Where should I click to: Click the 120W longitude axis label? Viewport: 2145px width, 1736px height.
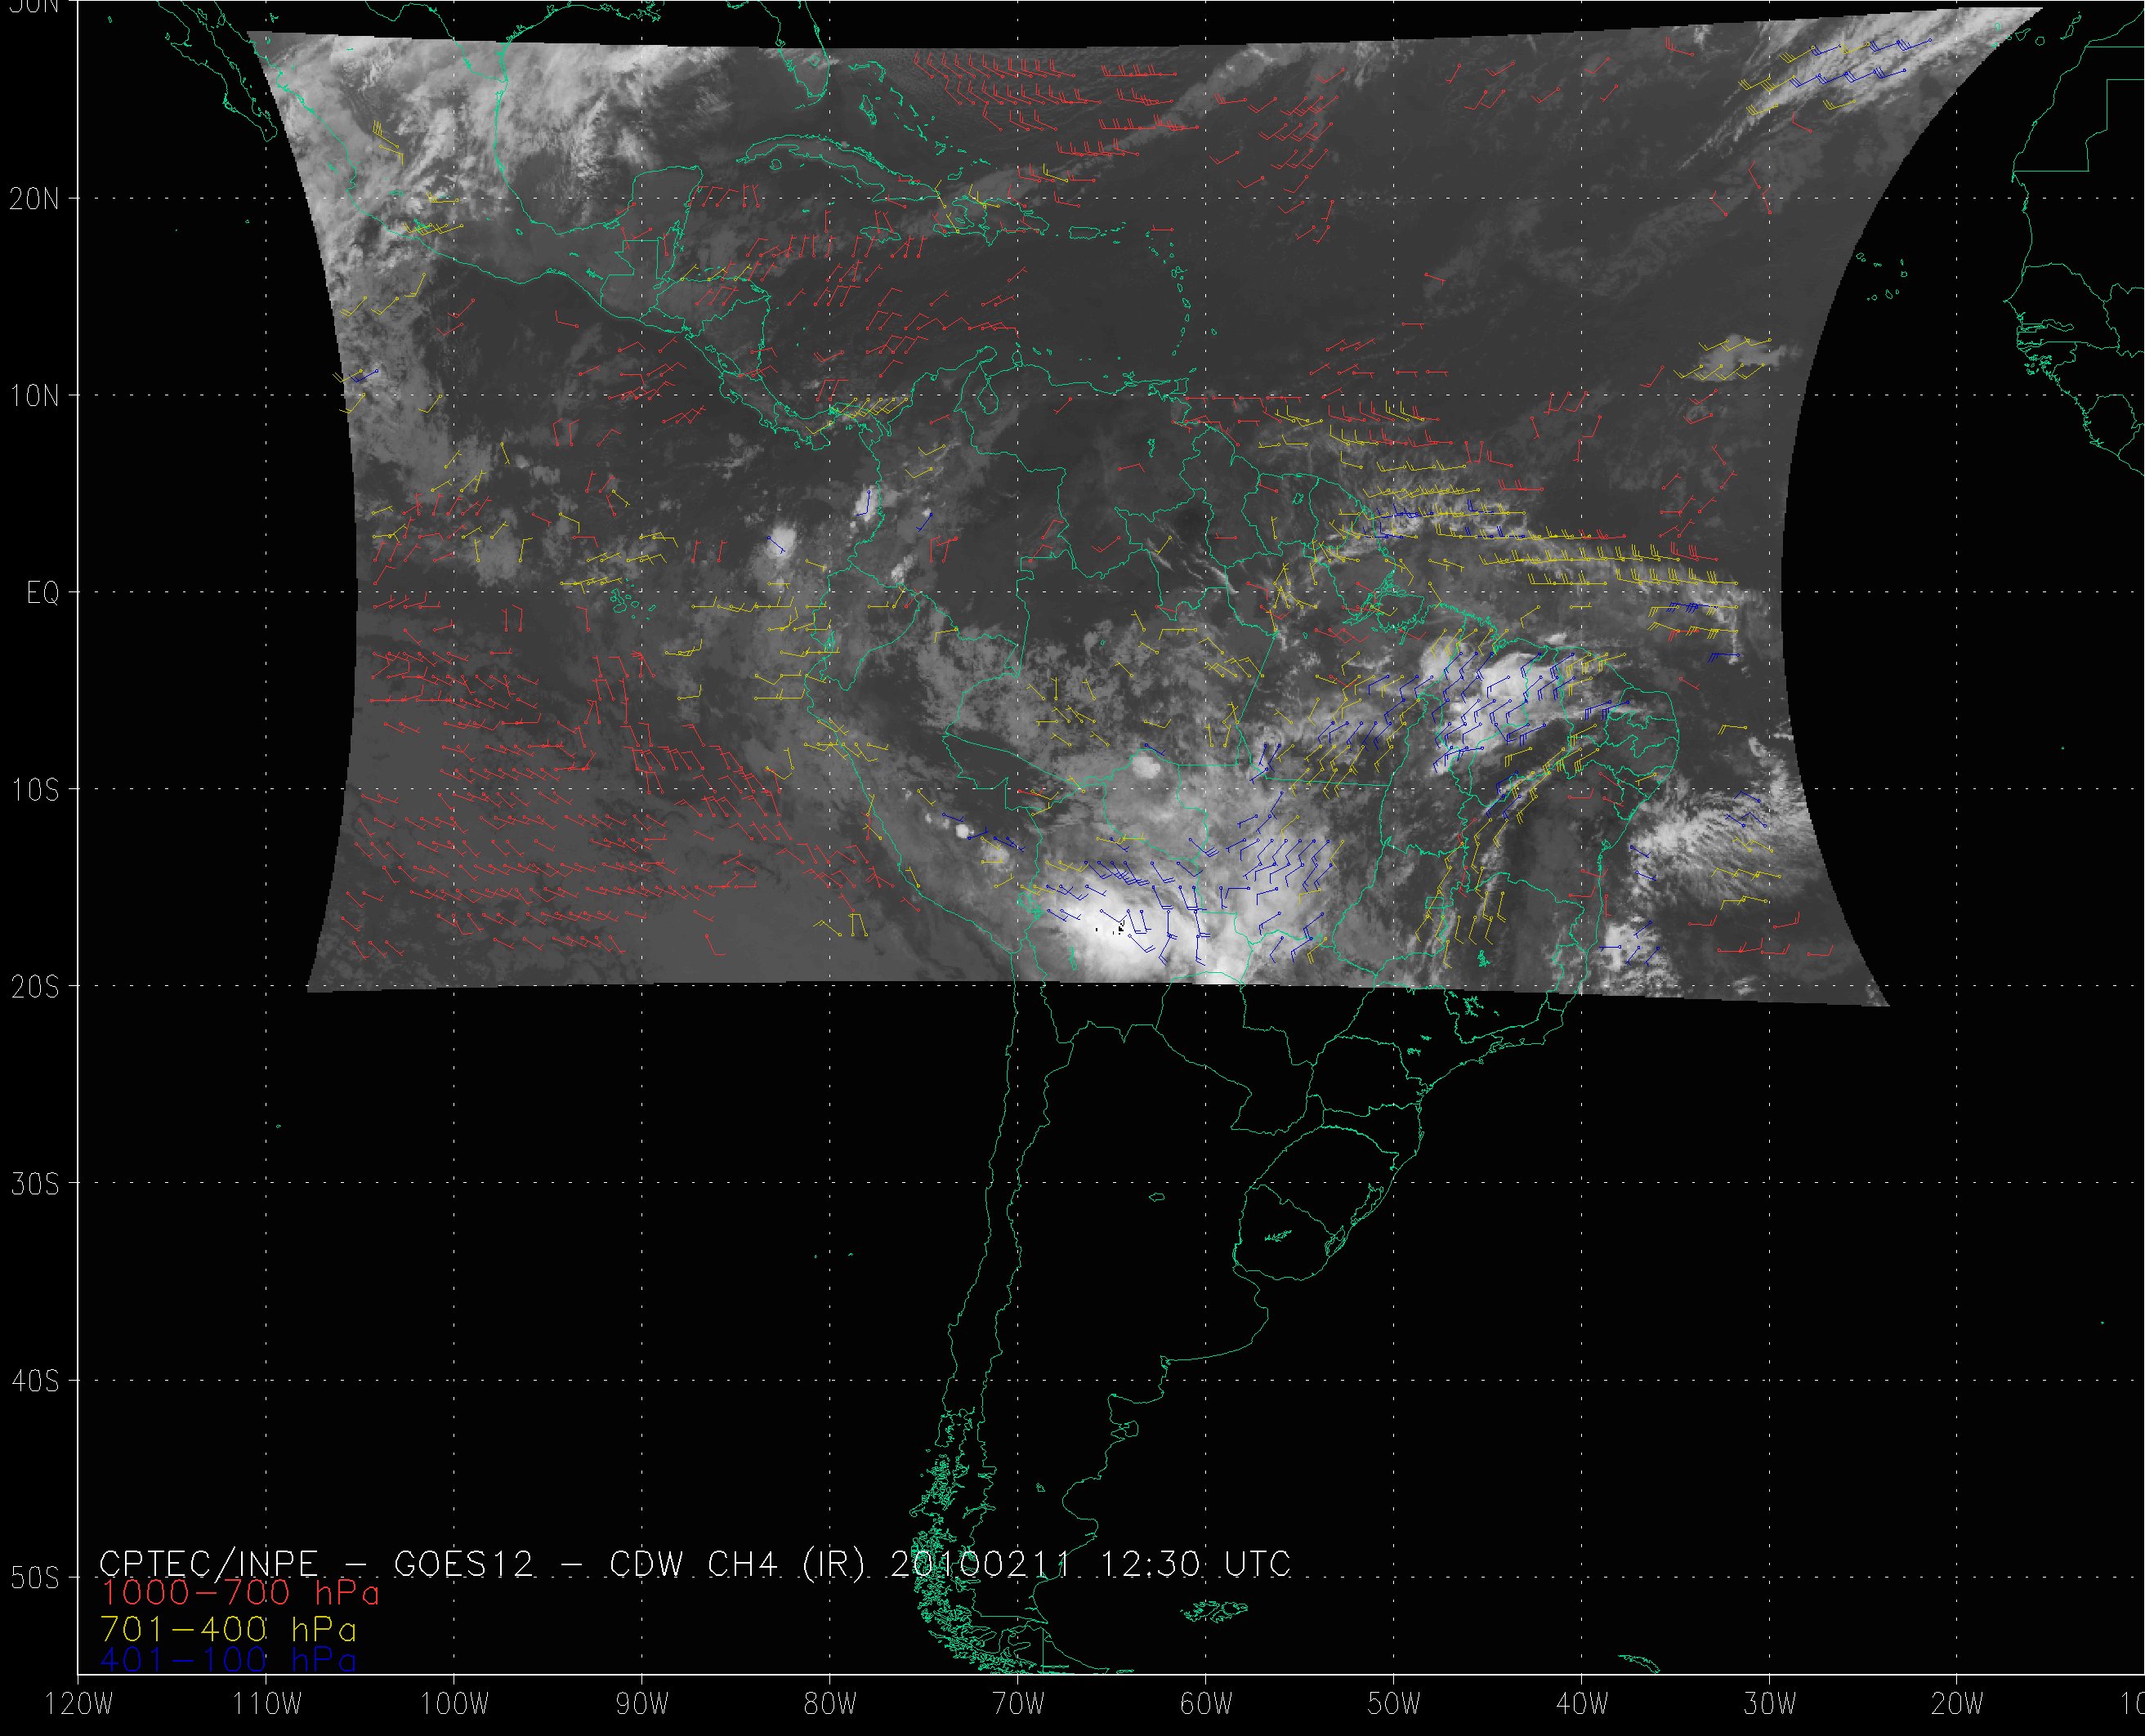[x=80, y=1705]
